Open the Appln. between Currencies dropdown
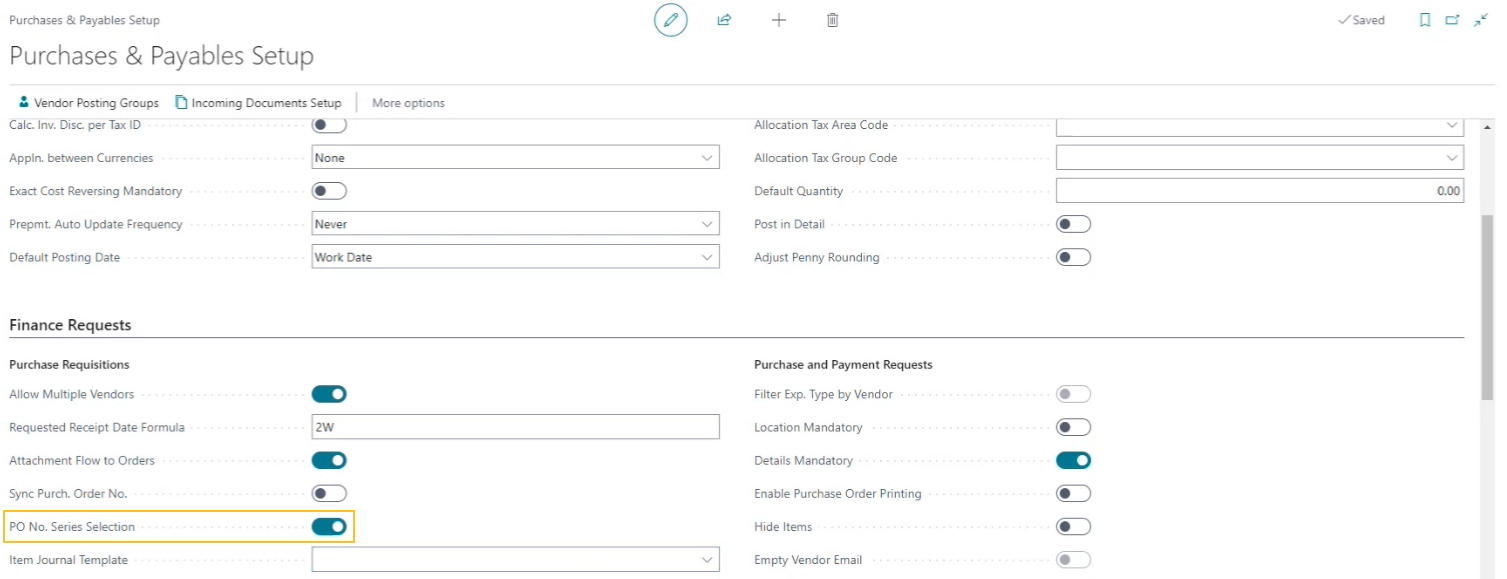The height and width of the screenshot is (579, 1507). click(x=708, y=157)
